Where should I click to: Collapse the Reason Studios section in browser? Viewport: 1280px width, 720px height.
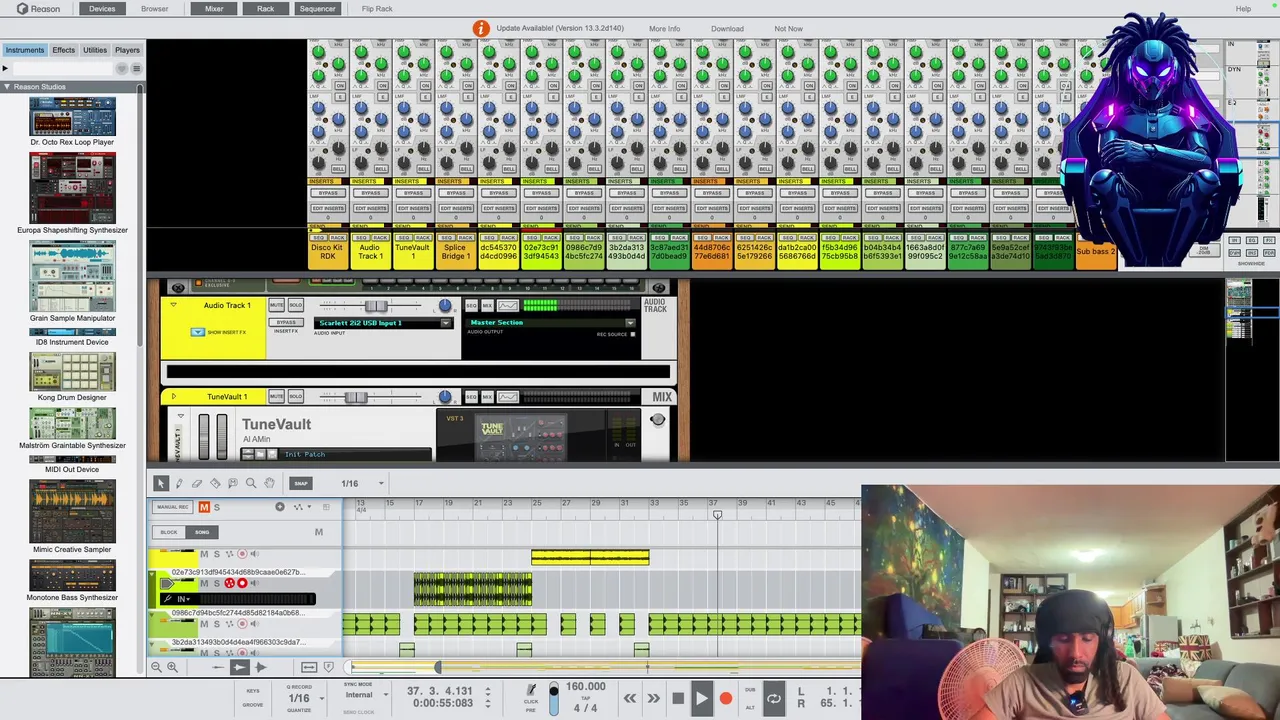pos(6,87)
